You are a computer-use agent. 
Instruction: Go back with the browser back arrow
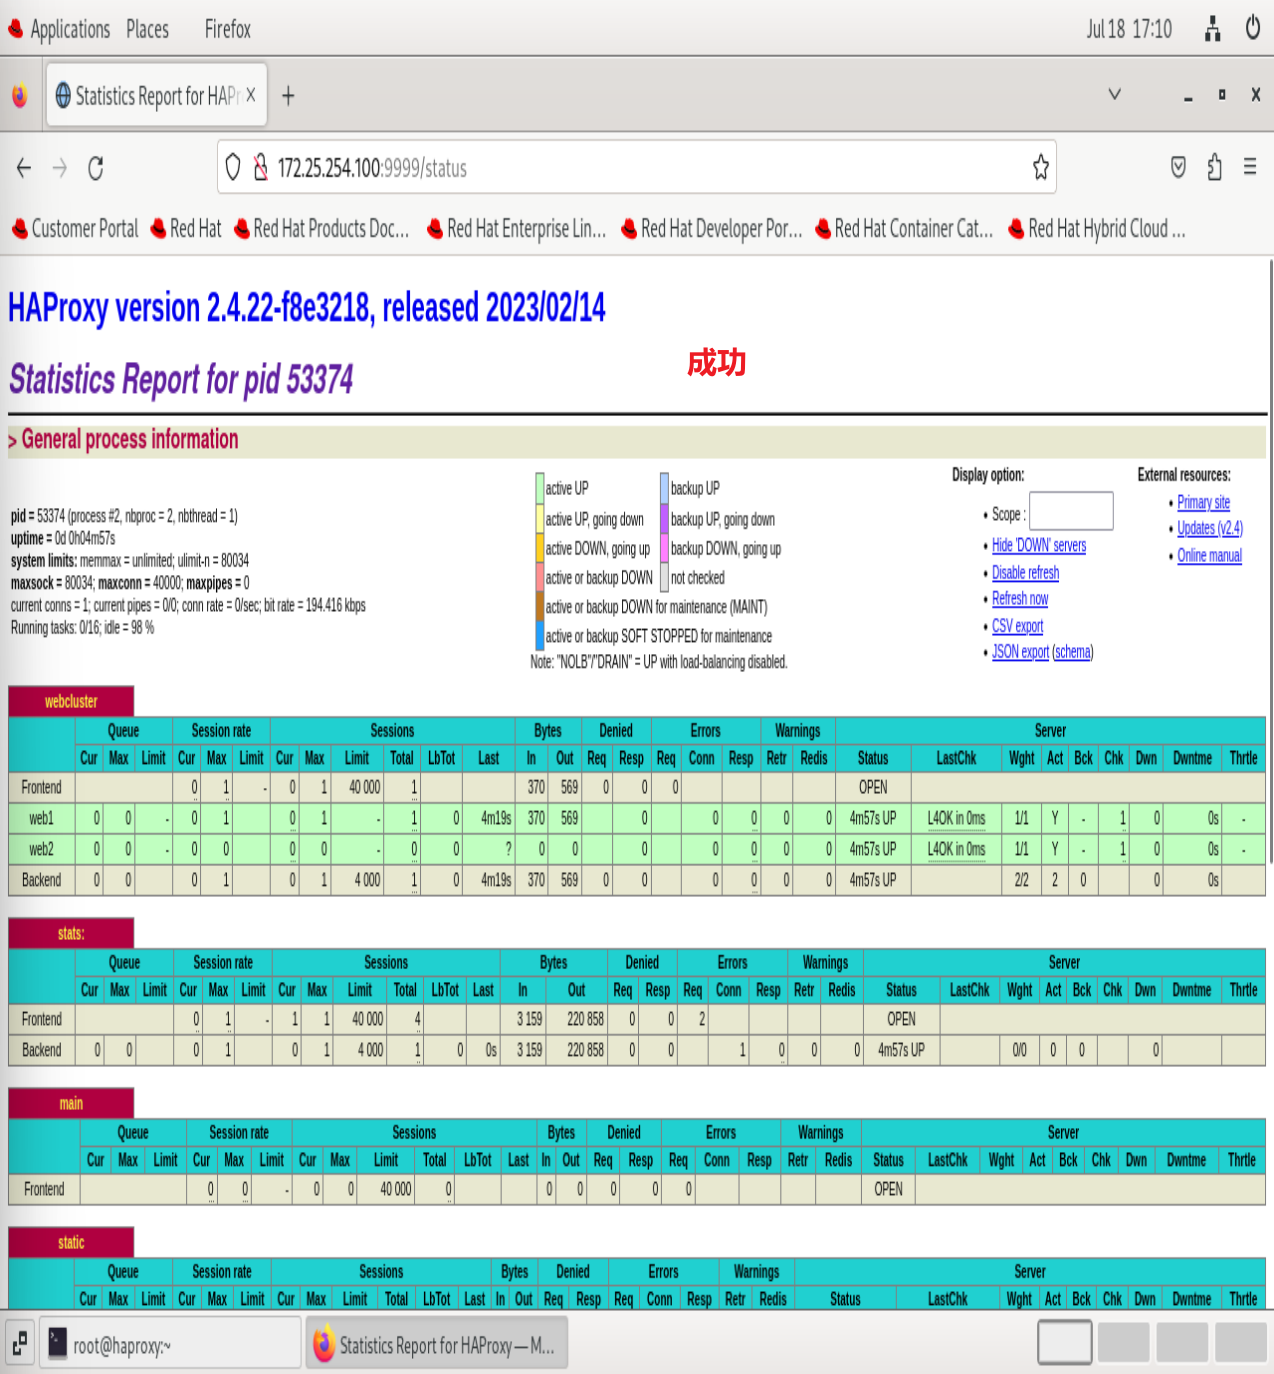pyautogui.click(x=24, y=168)
